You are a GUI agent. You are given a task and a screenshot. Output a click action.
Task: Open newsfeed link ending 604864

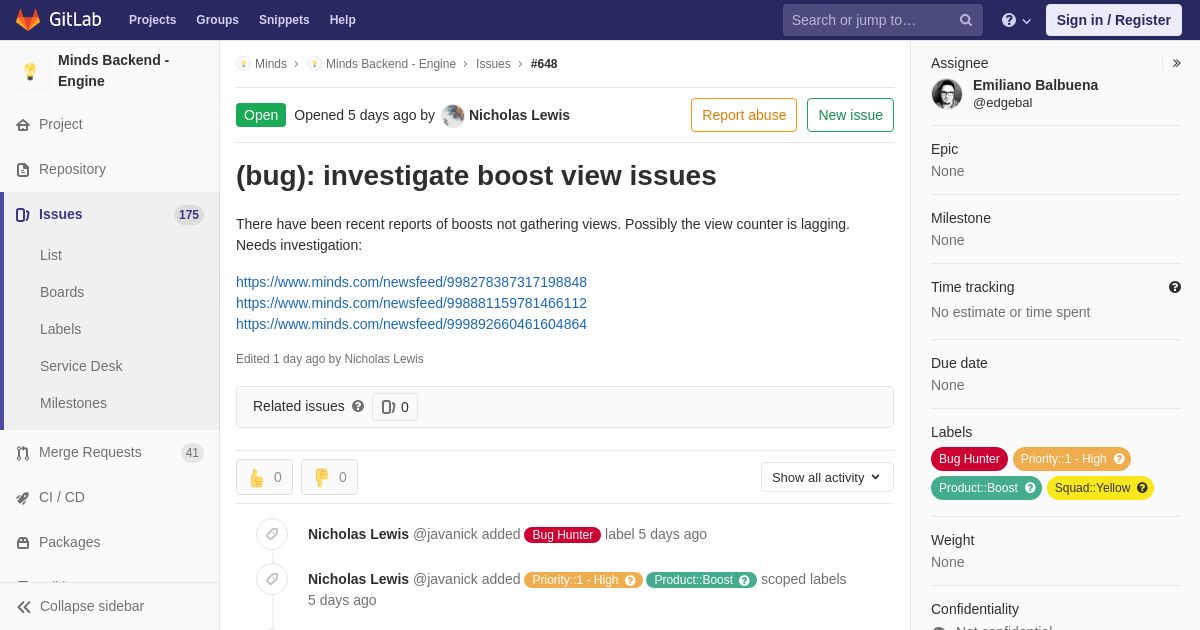[411, 324]
